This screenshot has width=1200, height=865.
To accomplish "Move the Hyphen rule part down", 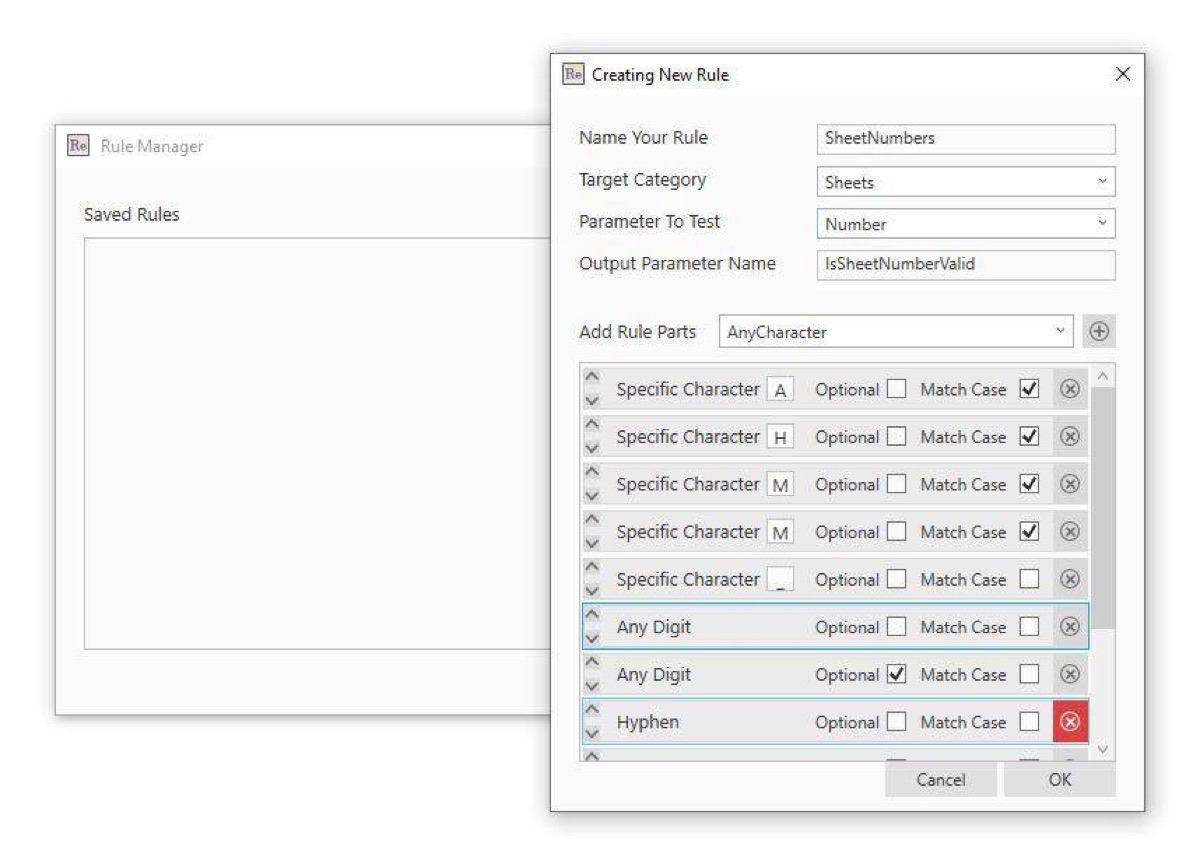I will click(x=591, y=733).
